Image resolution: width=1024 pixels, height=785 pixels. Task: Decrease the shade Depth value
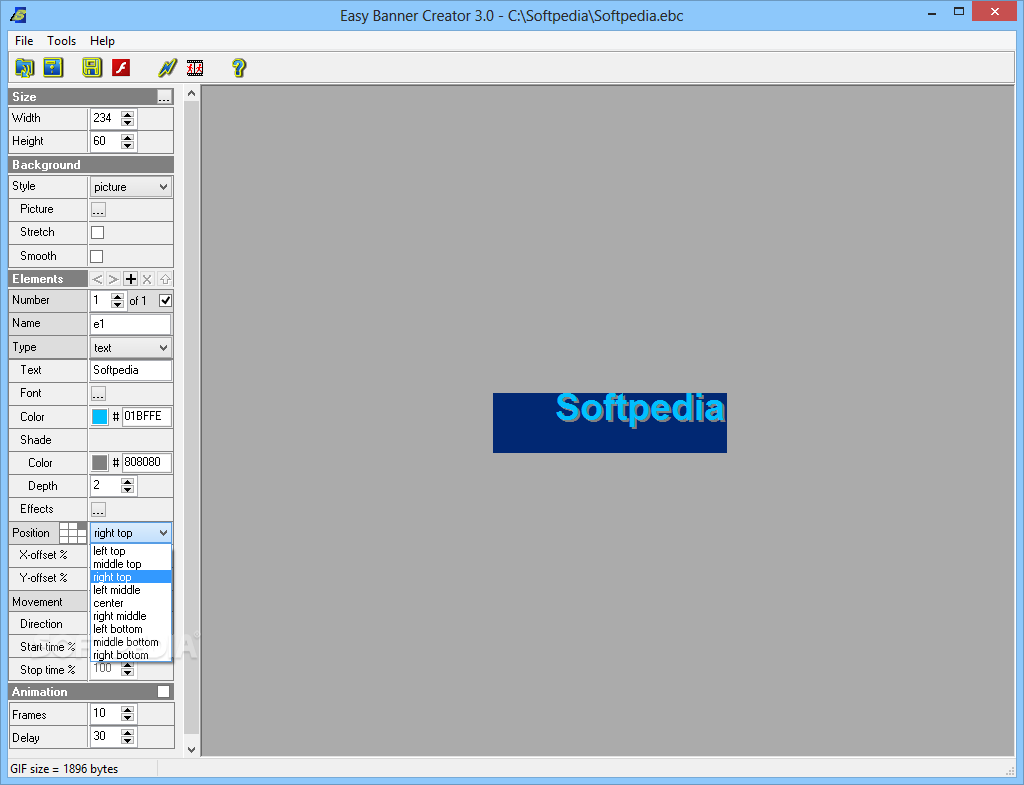pos(128,490)
